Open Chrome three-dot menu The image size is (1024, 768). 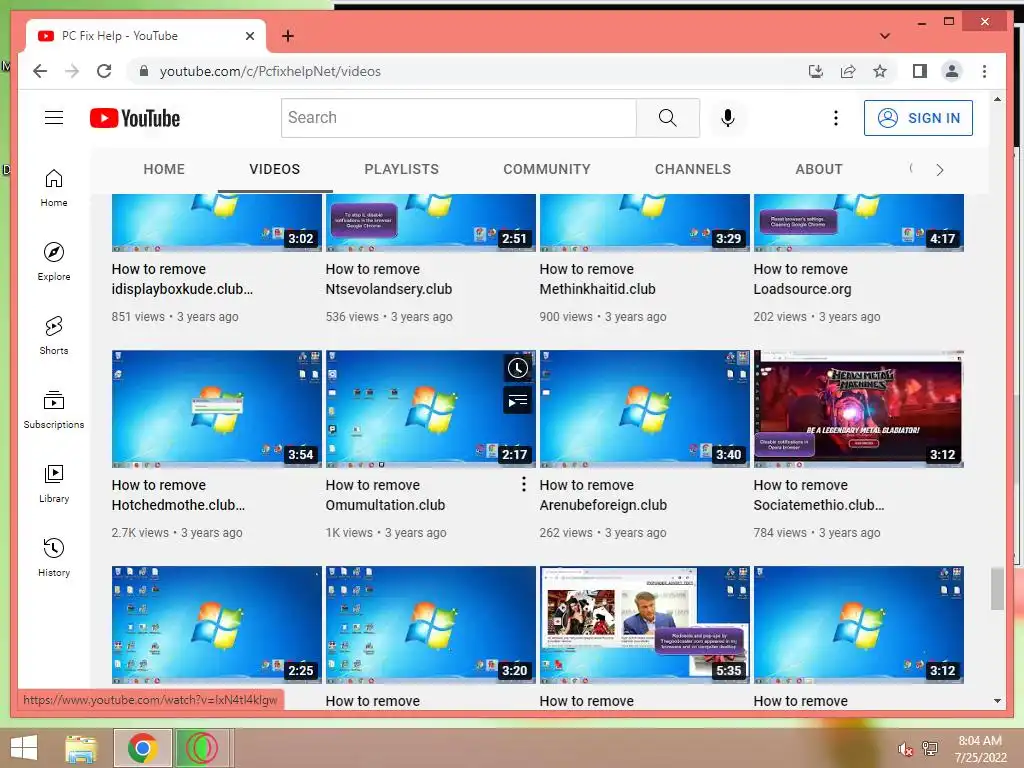pos(984,71)
